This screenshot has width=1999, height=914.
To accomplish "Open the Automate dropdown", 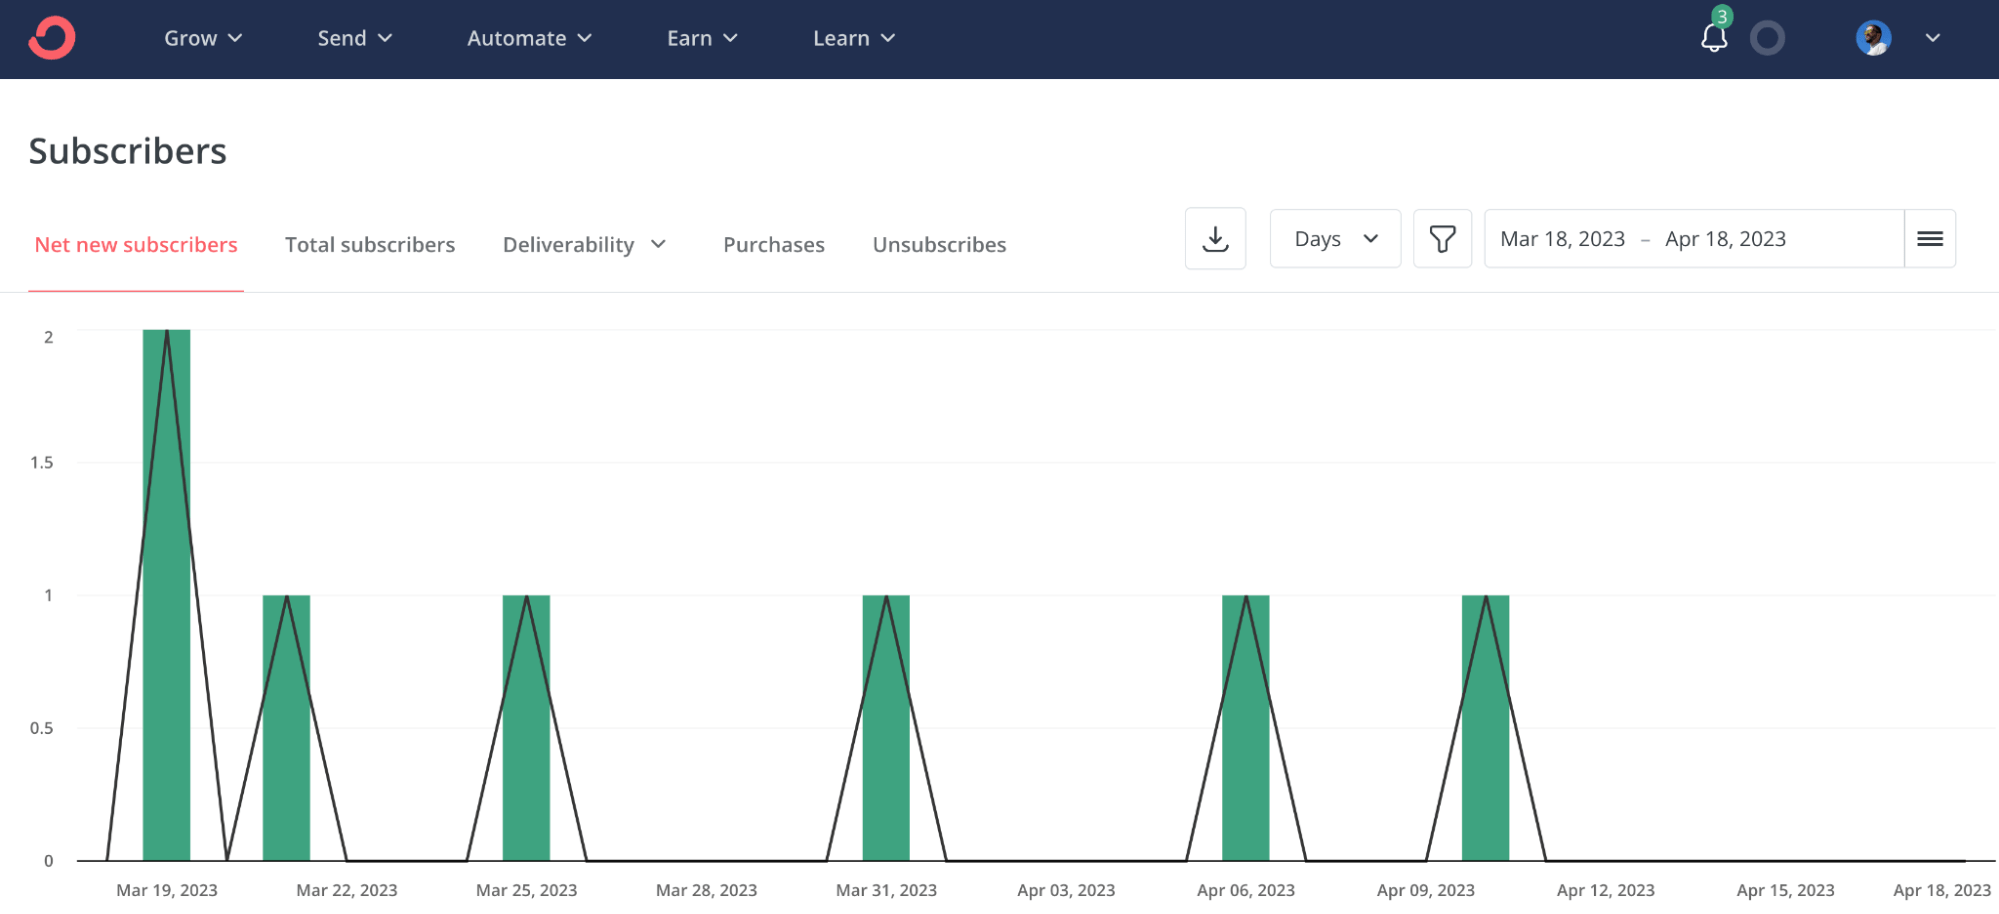I will coord(529,38).
